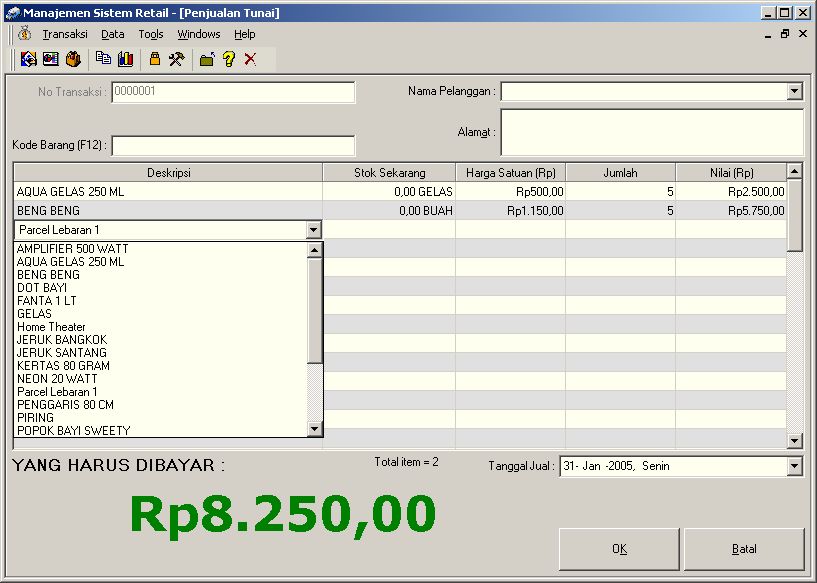Open the bar chart report icon
Viewport: 817px width, 583px height.
click(125, 59)
